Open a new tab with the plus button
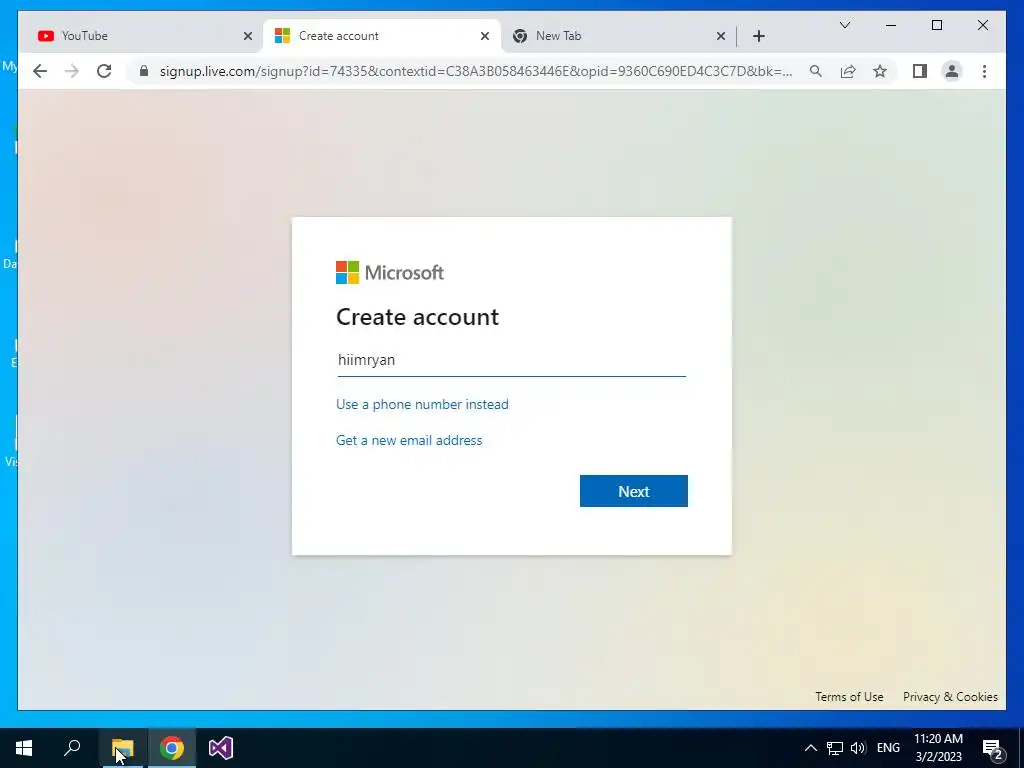Image resolution: width=1024 pixels, height=768 pixels. click(x=759, y=36)
